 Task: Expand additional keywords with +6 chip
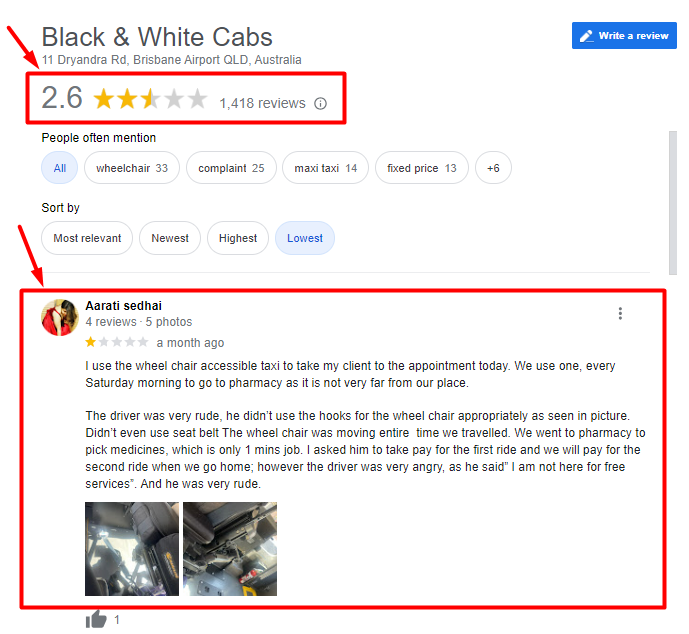pos(493,168)
